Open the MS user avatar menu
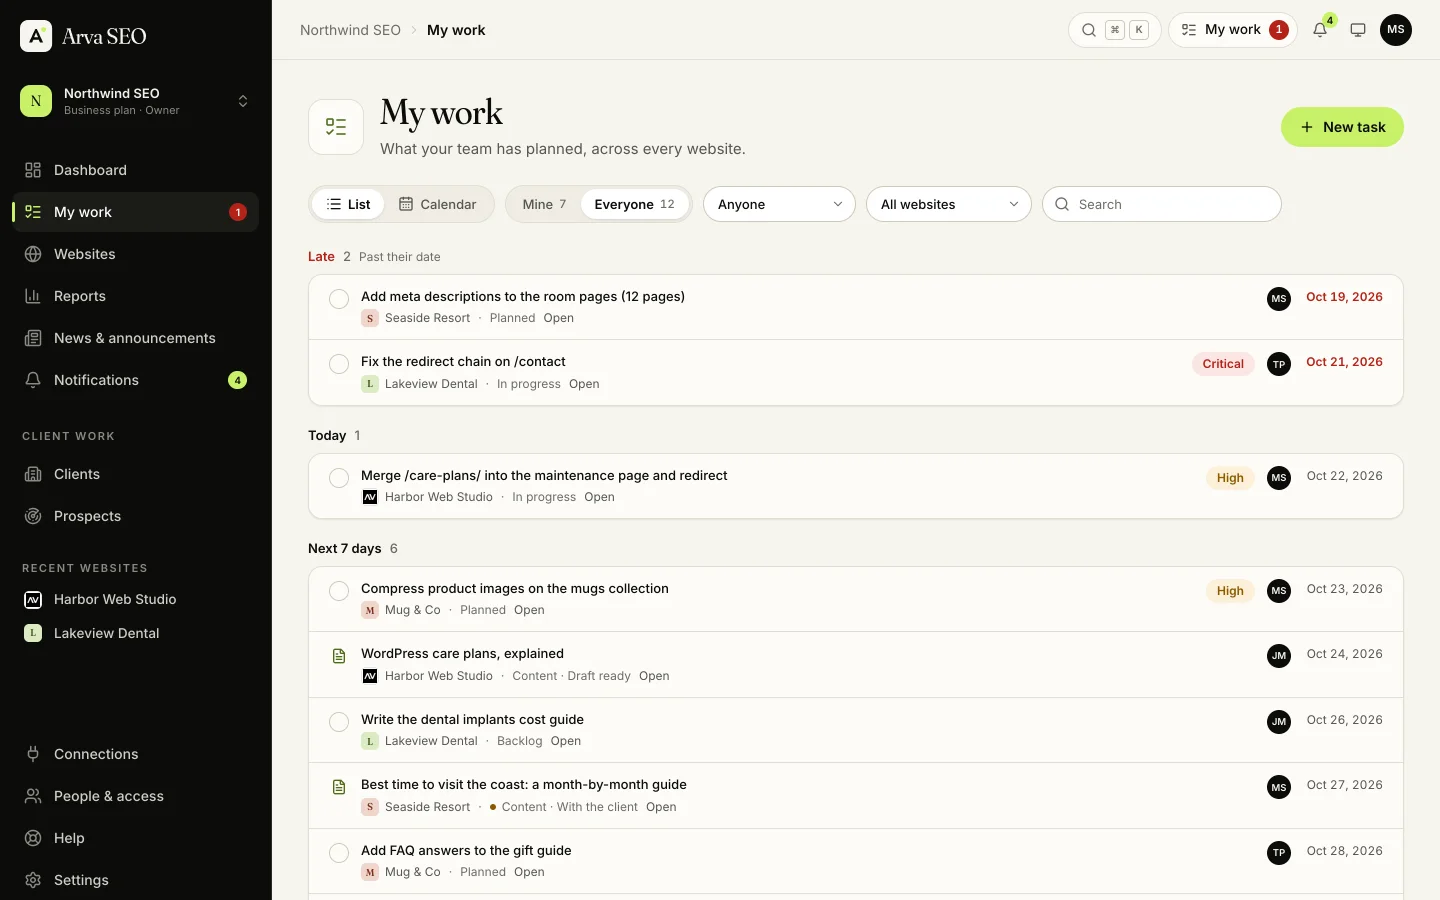The width and height of the screenshot is (1440, 900). 1396,30
